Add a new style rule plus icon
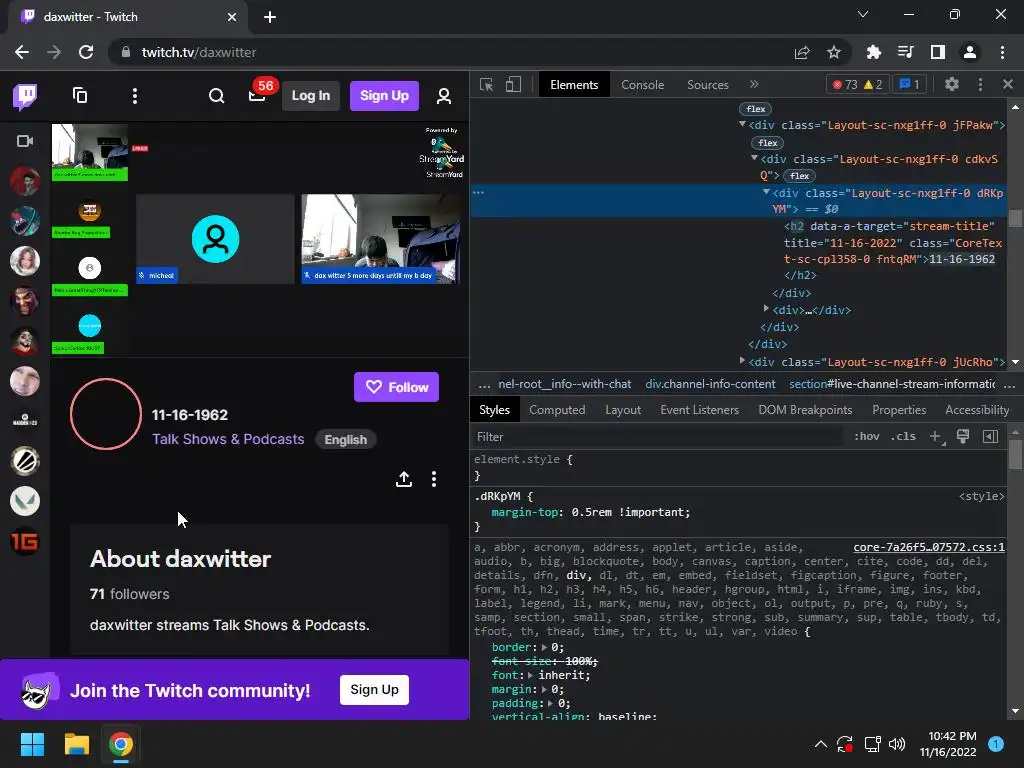This screenshot has width=1024, height=768. pyautogui.click(x=936, y=436)
